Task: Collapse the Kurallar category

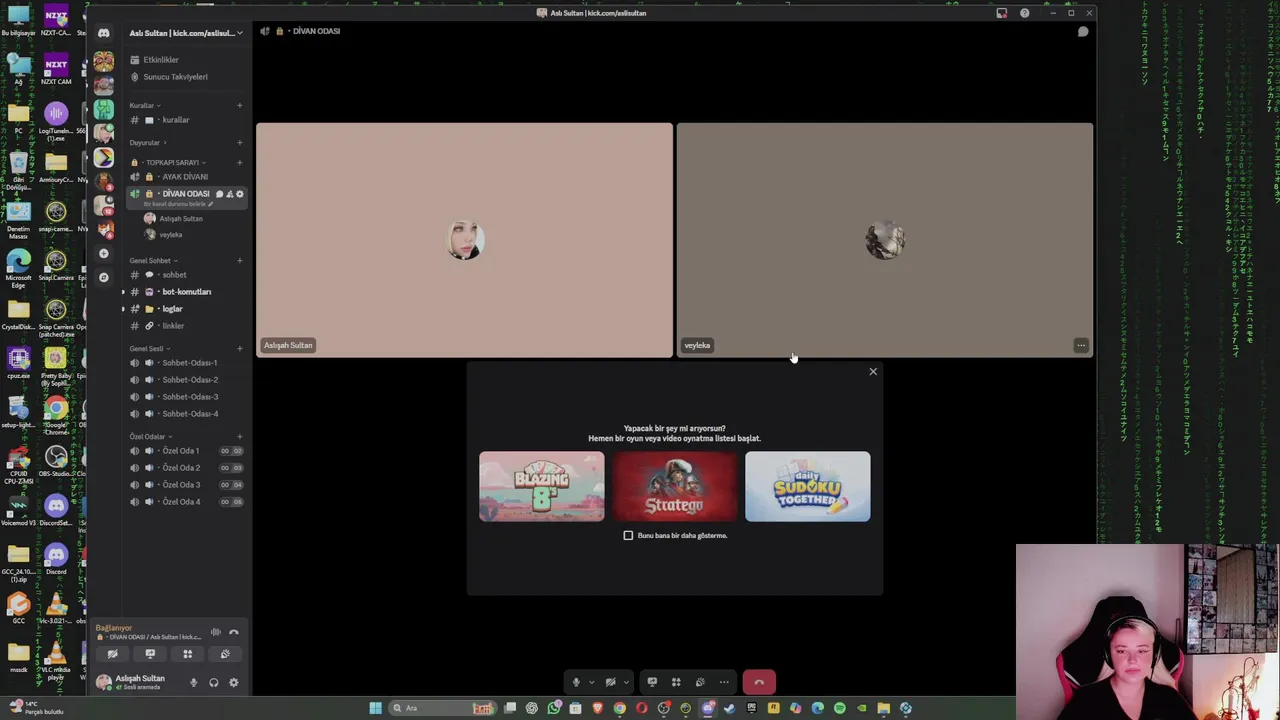Action: tap(144, 106)
